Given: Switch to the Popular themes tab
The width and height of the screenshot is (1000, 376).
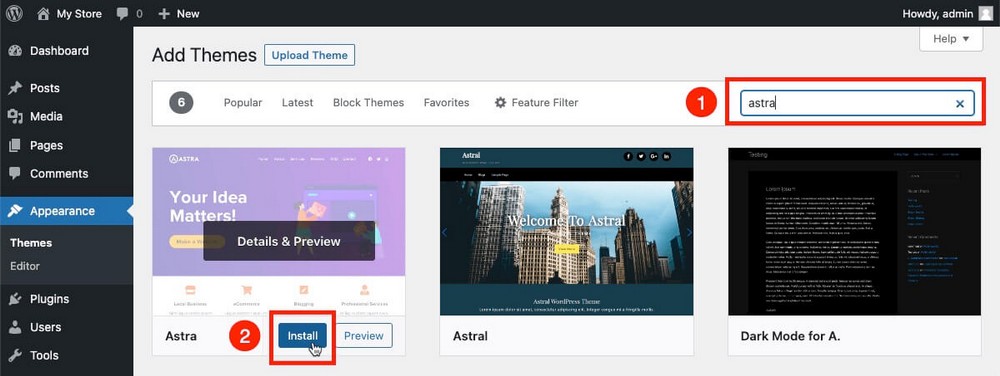Looking at the screenshot, I should pos(243,103).
